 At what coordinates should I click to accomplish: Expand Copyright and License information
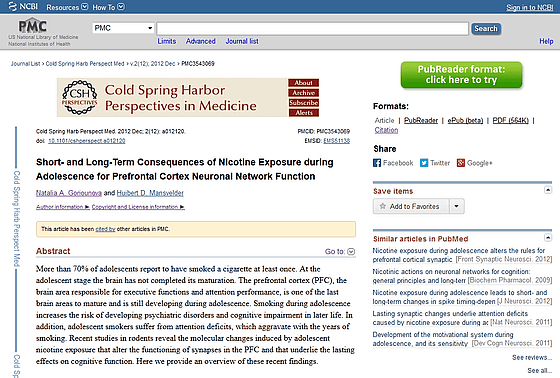click(138, 207)
